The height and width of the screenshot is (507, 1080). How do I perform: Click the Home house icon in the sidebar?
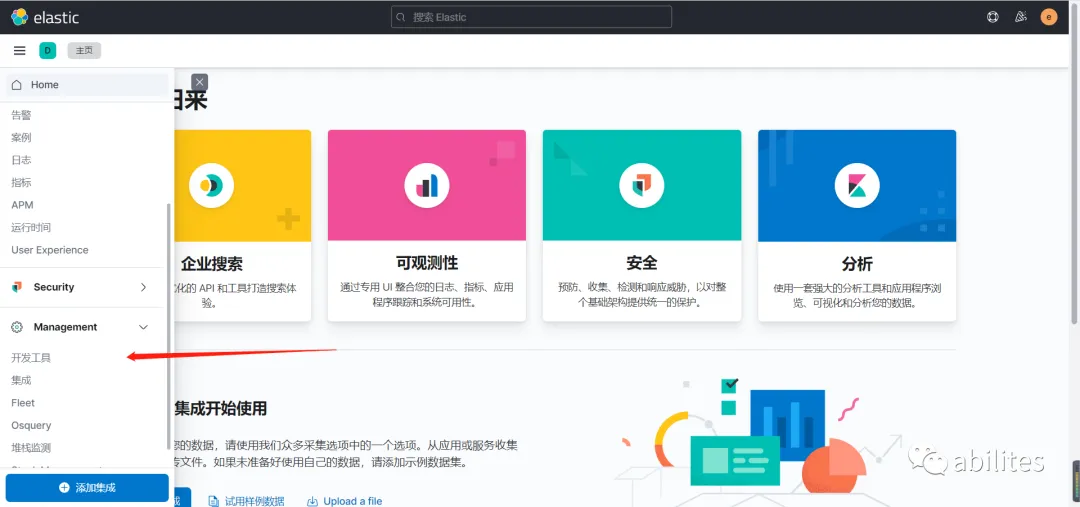click(17, 85)
